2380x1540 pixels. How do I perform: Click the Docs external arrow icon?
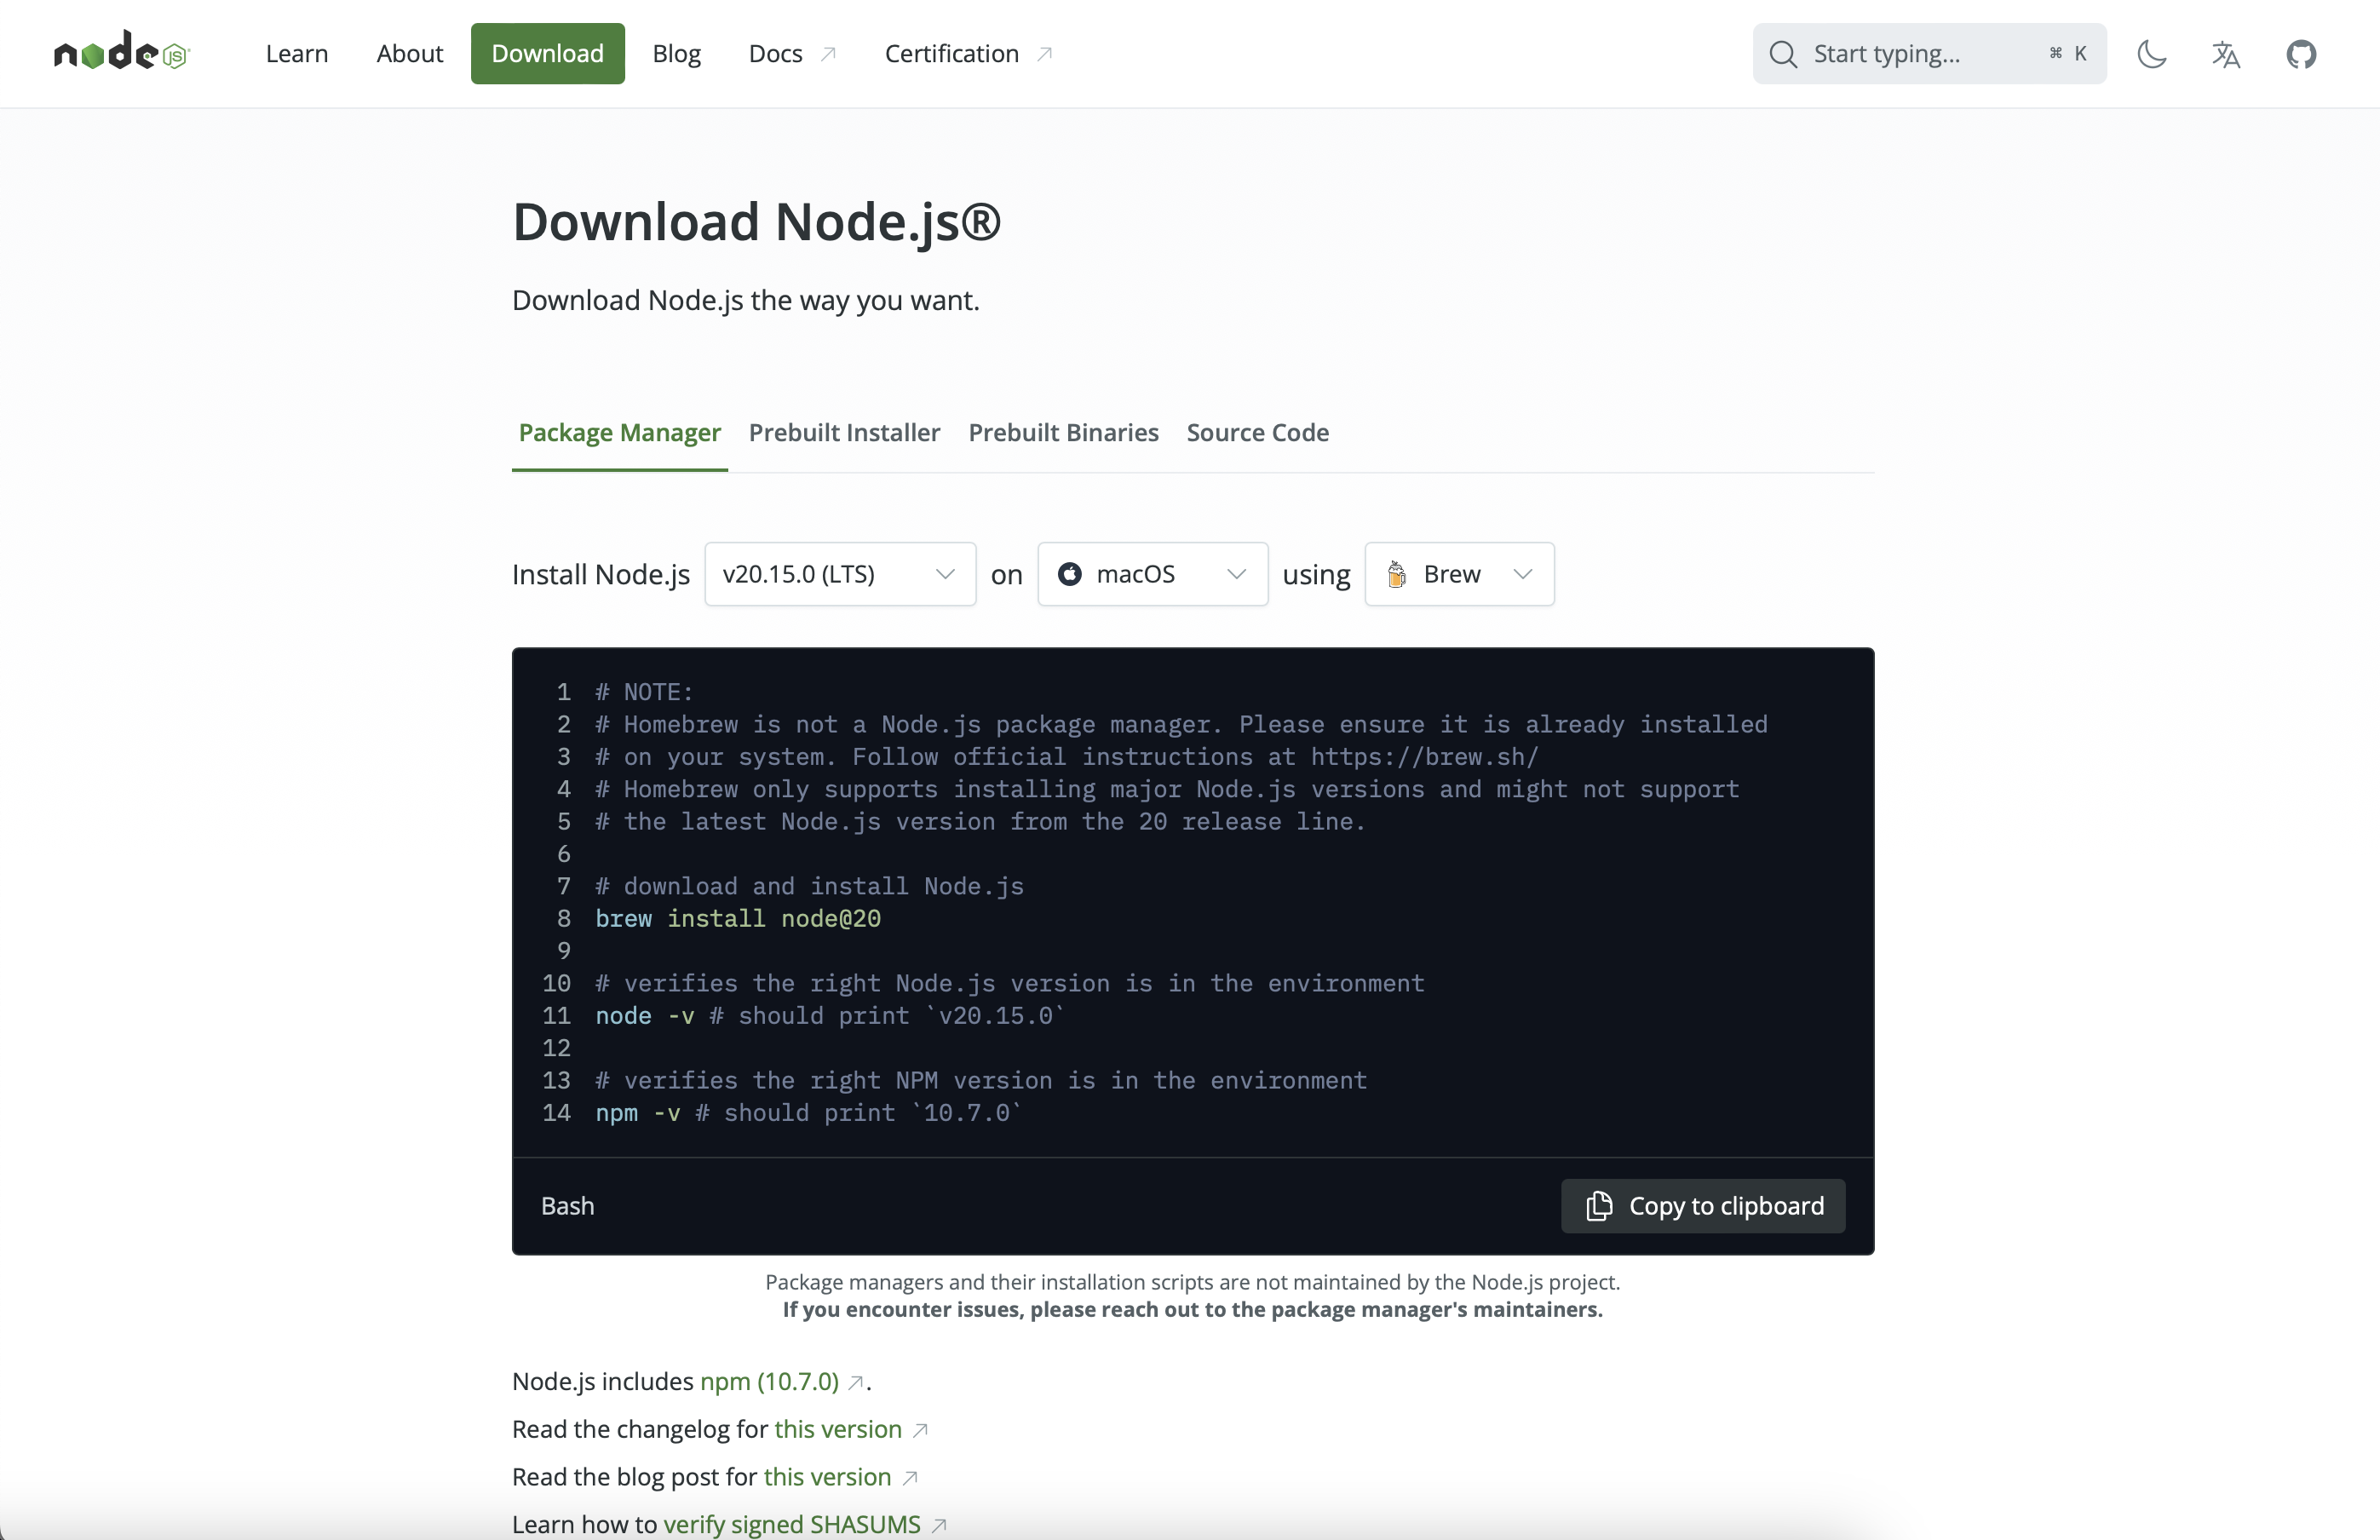pos(828,54)
